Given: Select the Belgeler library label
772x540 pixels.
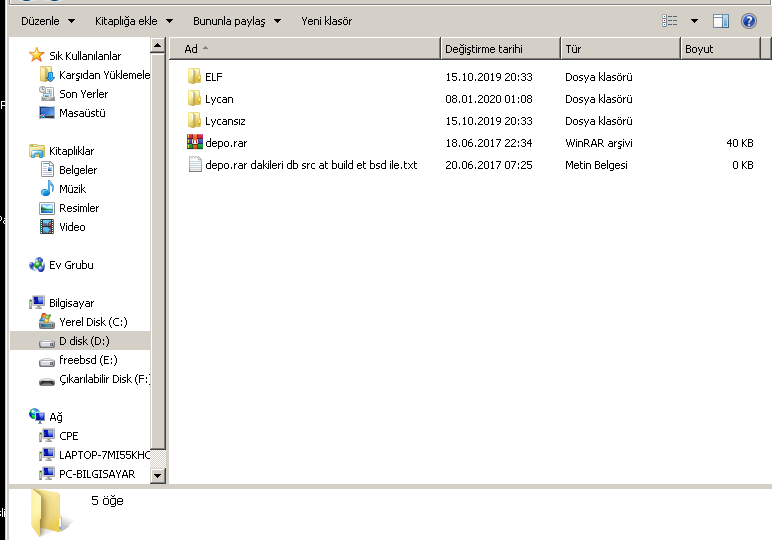Looking at the screenshot, I should pos(78,170).
